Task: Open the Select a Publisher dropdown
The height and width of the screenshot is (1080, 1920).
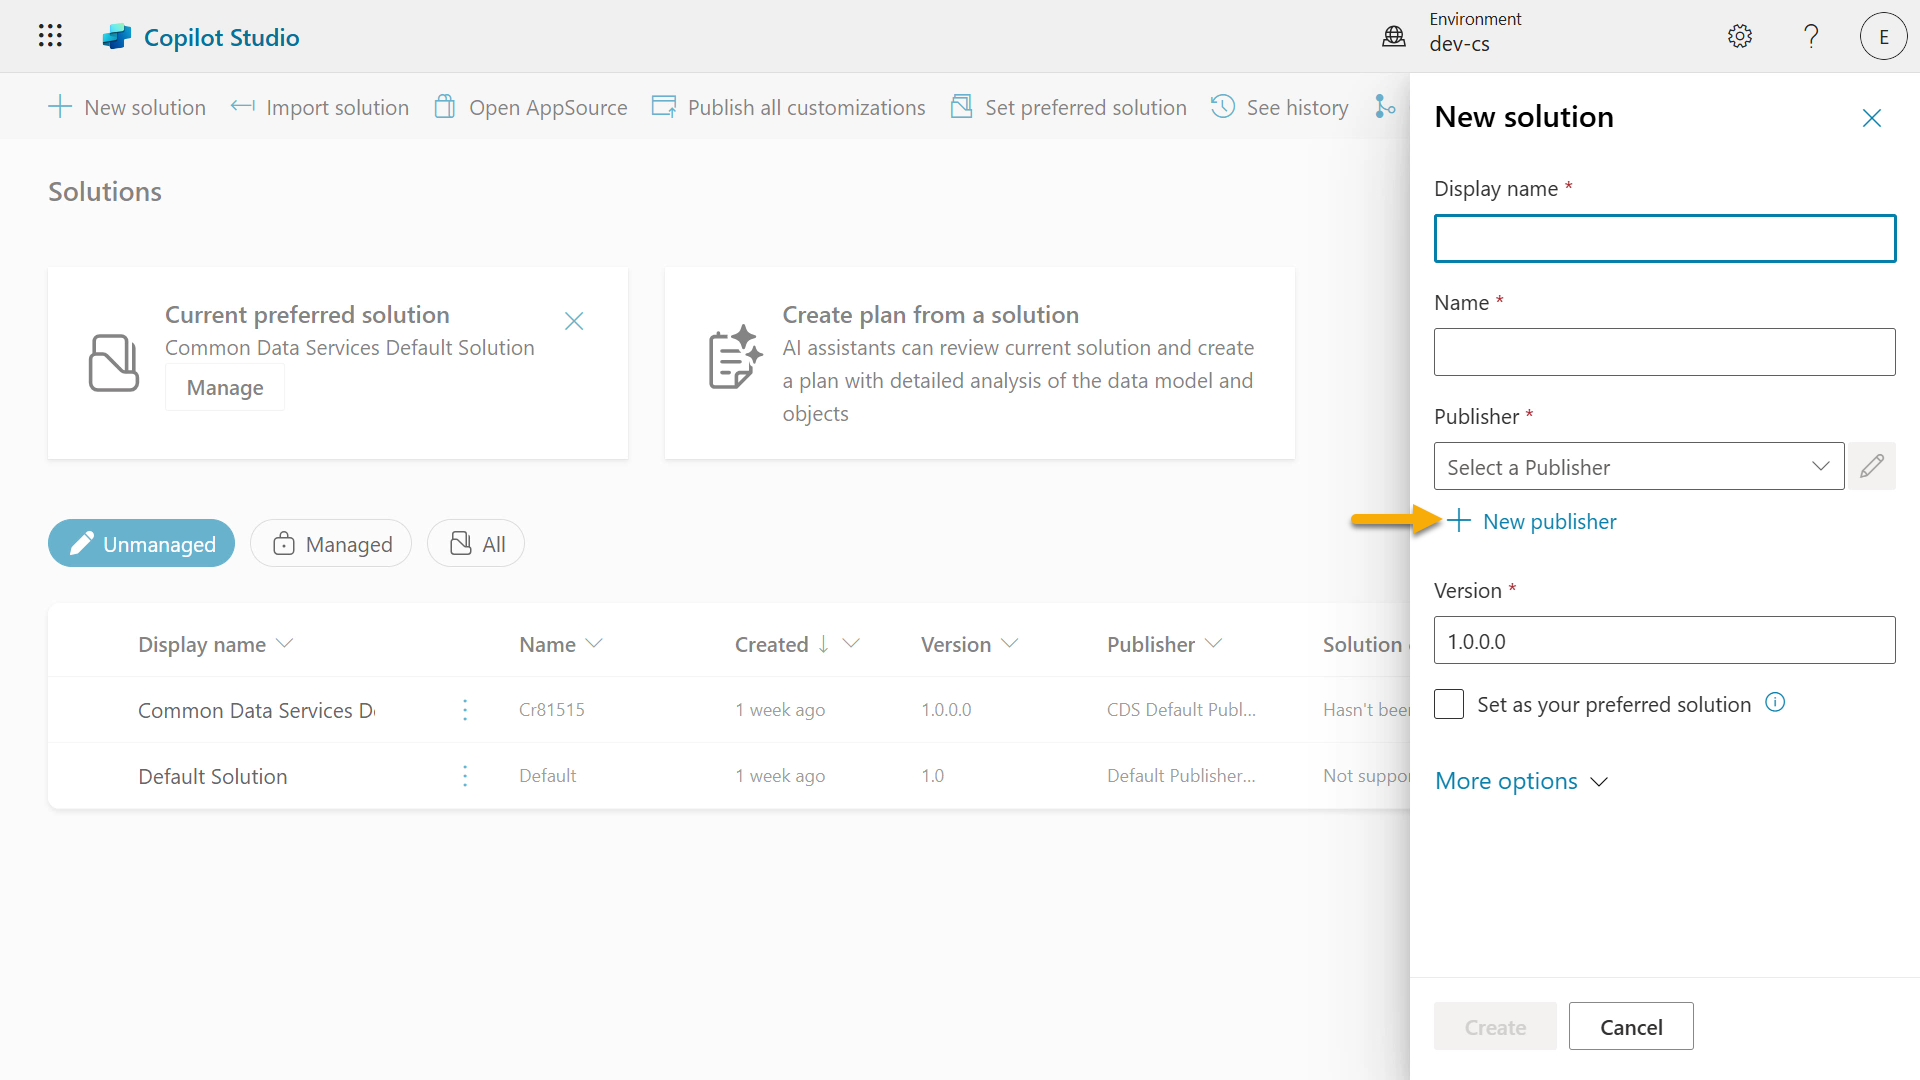Action: click(1638, 466)
